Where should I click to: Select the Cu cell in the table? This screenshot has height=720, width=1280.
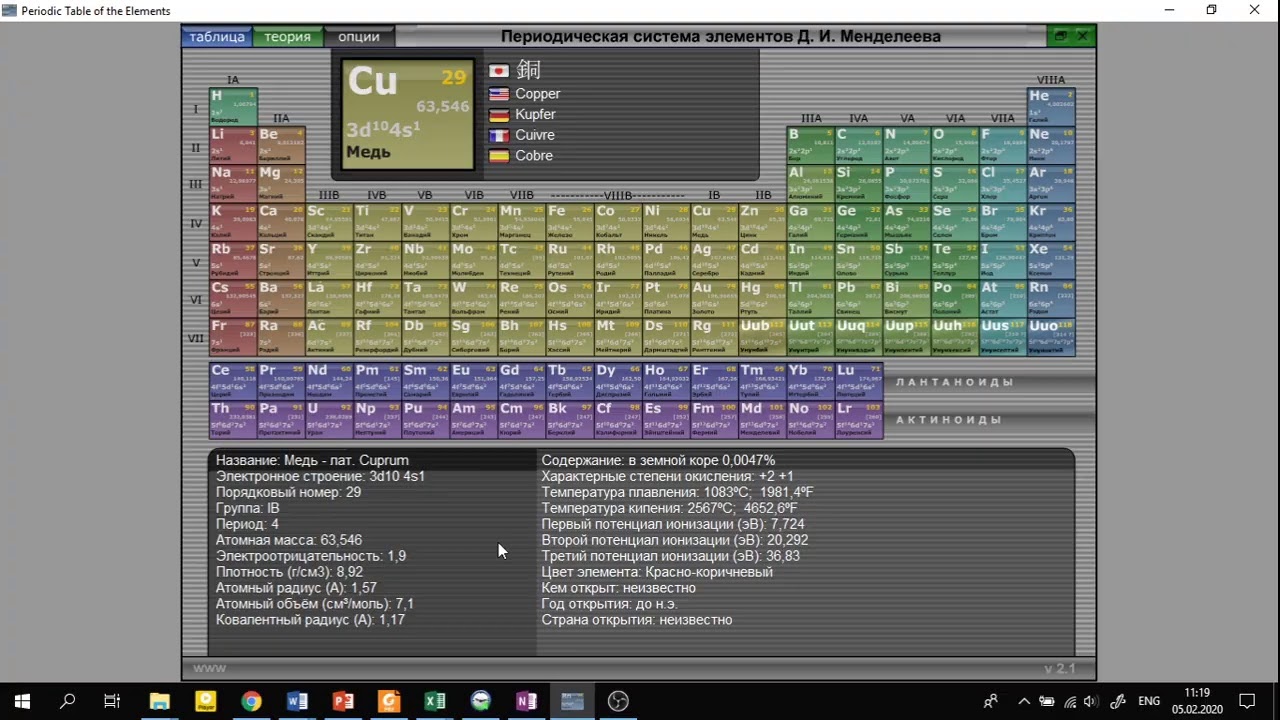coord(714,222)
